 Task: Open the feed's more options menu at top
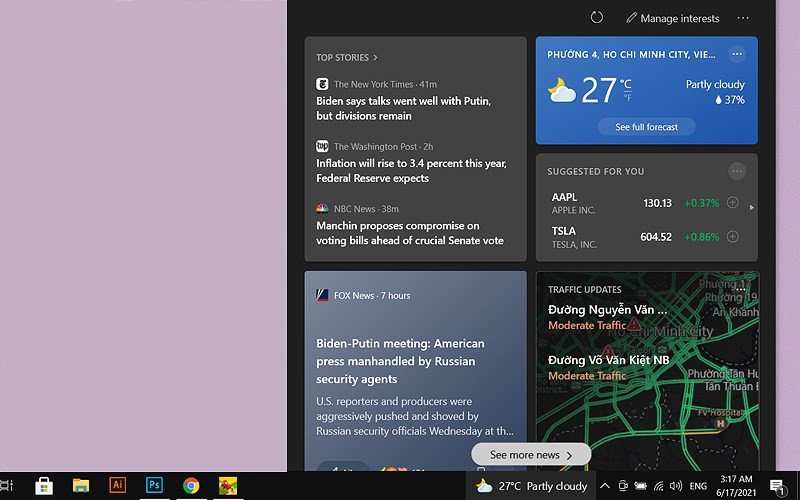743,18
